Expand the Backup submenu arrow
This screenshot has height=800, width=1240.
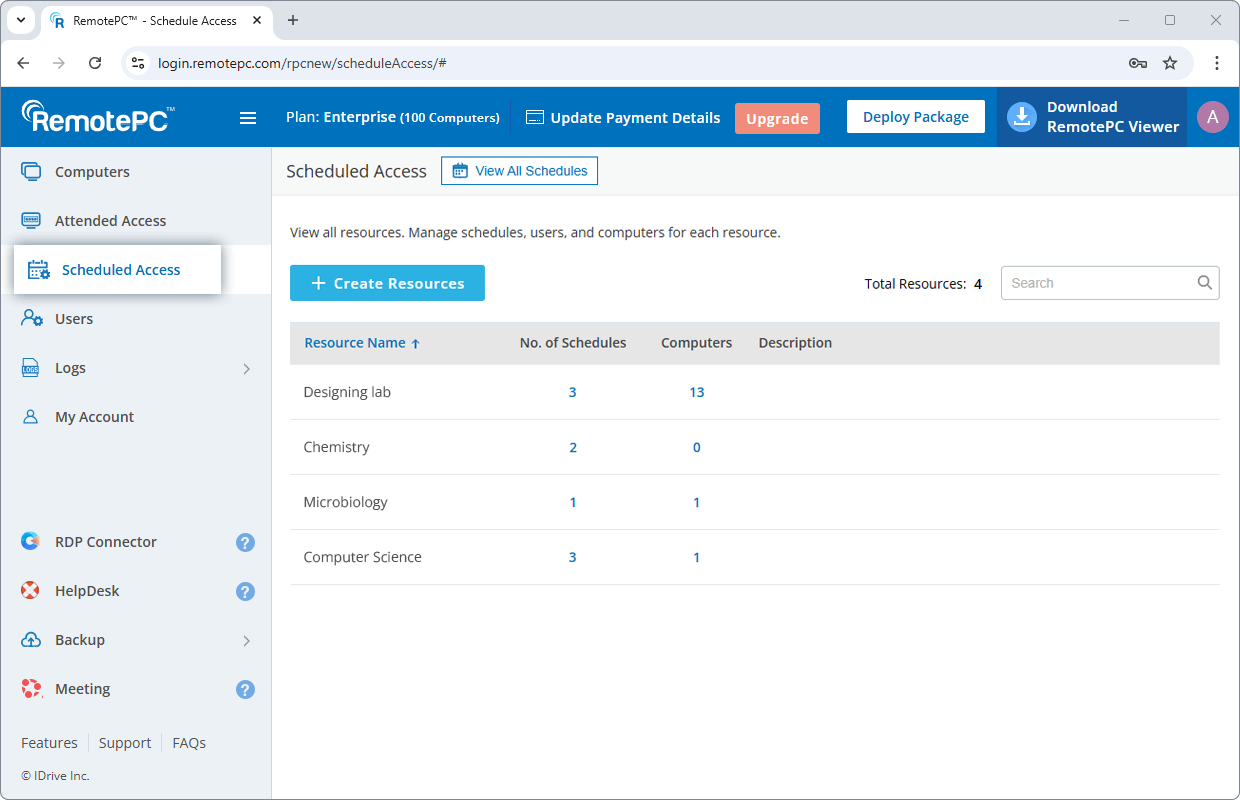click(x=246, y=641)
